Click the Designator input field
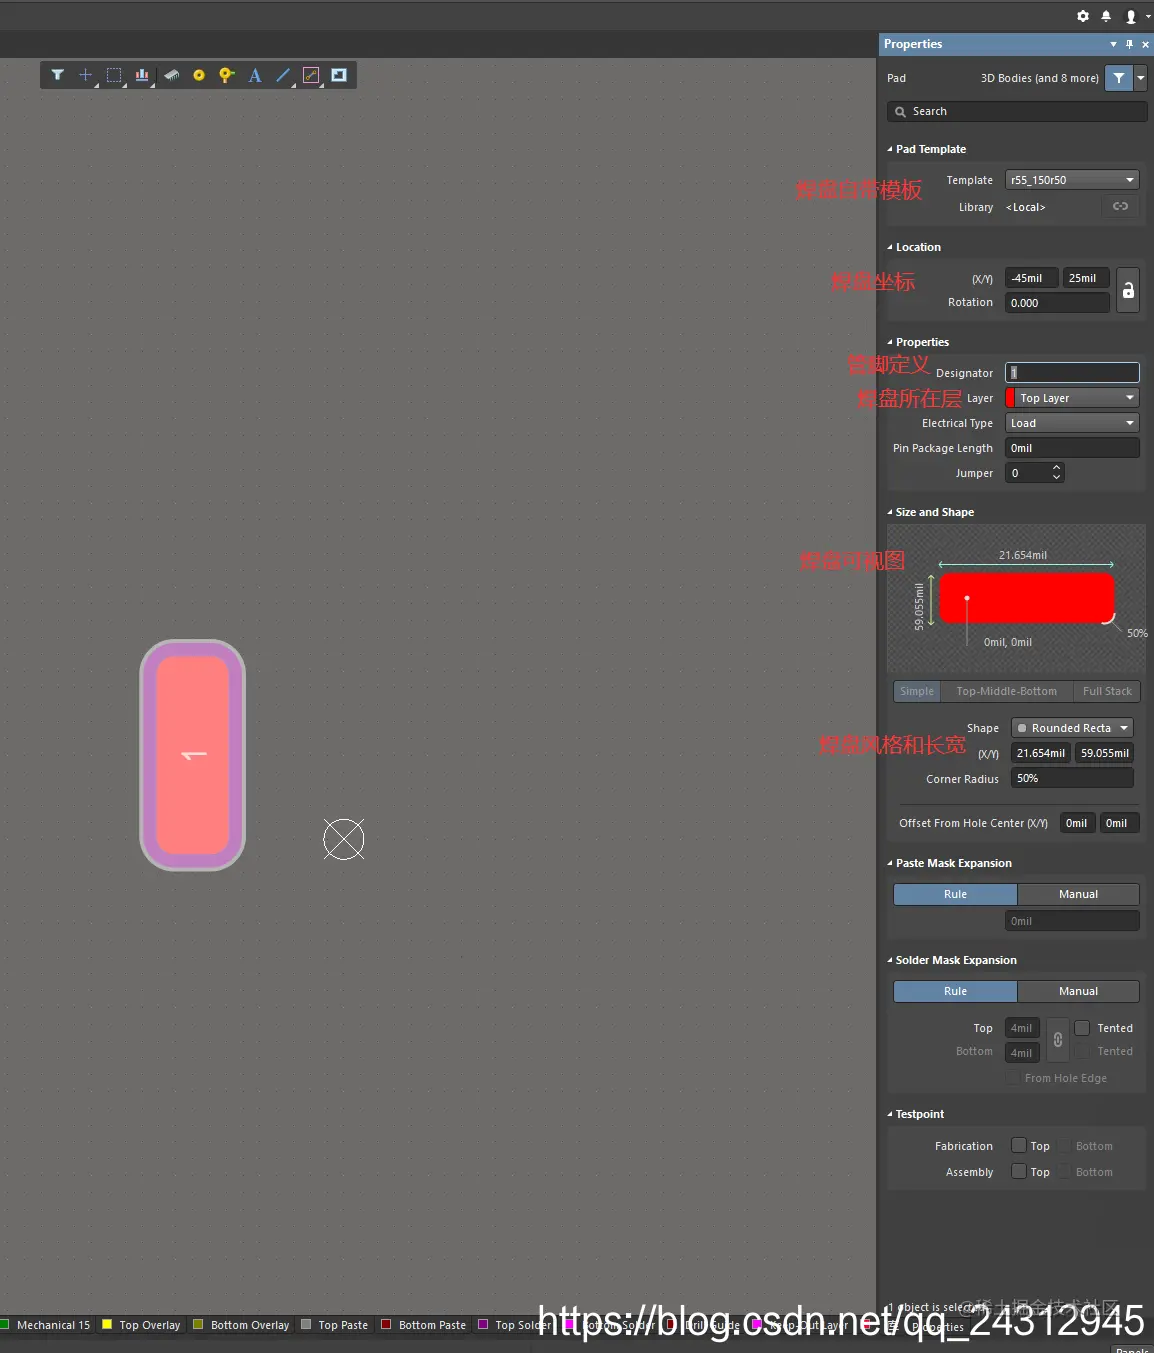This screenshot has width=1154, height=1353. tap(1072, 372)
